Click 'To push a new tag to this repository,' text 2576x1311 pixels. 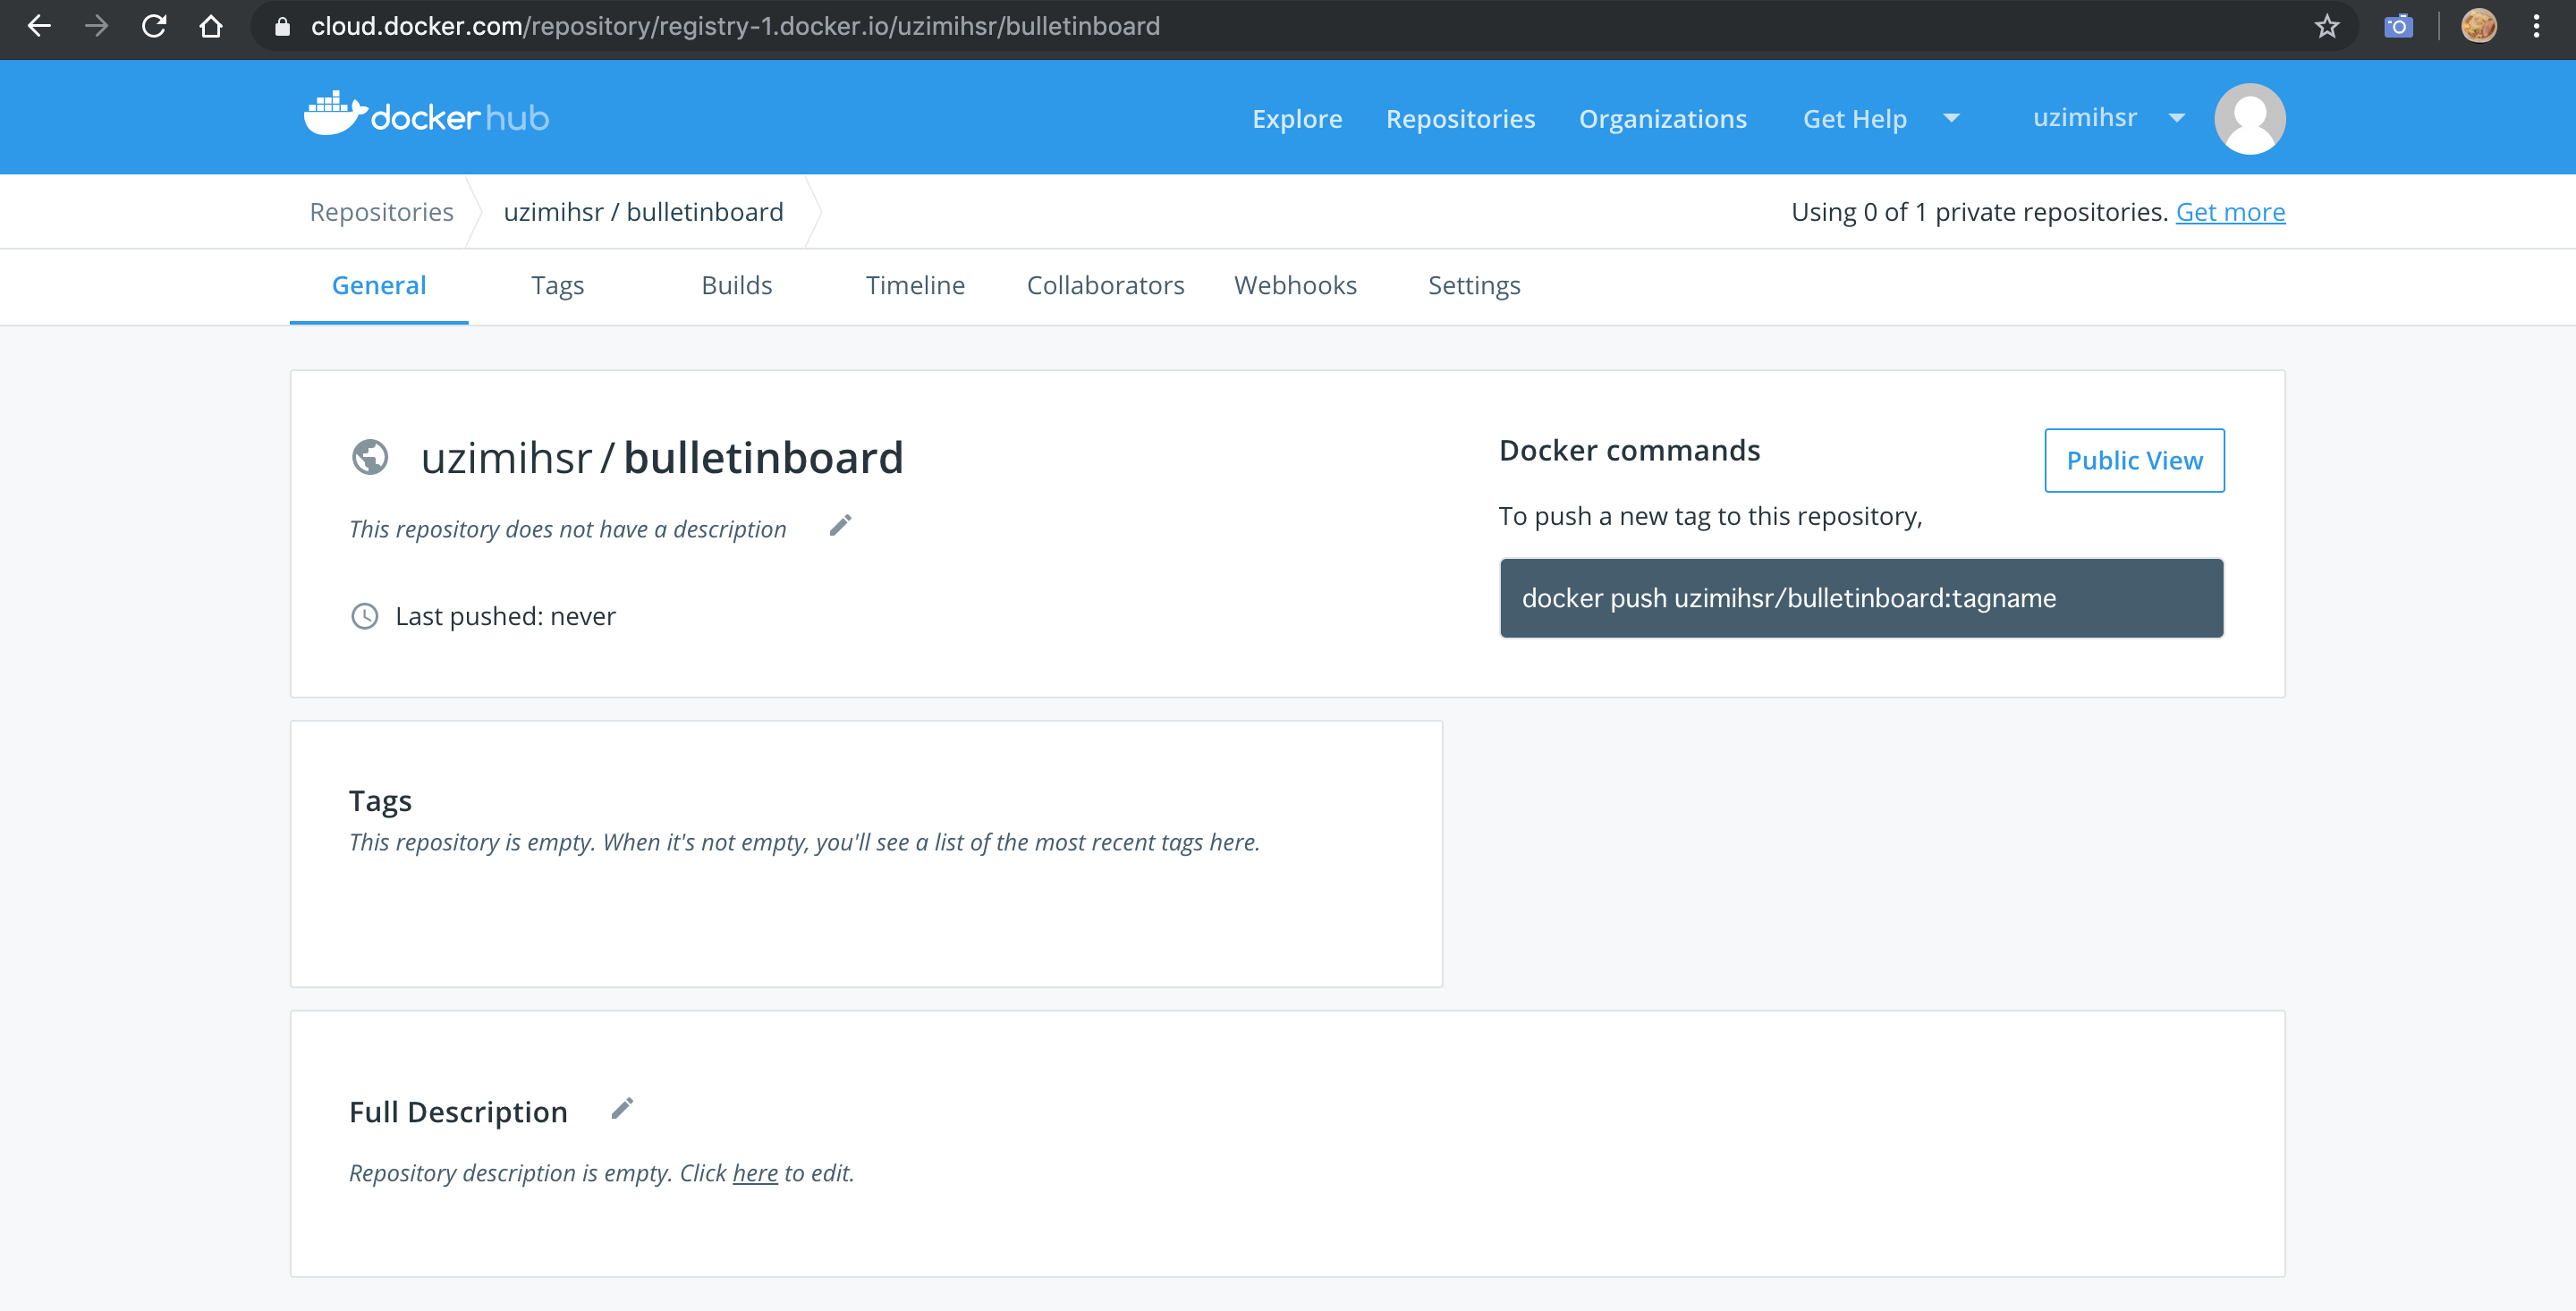(x=1710, y=516)
